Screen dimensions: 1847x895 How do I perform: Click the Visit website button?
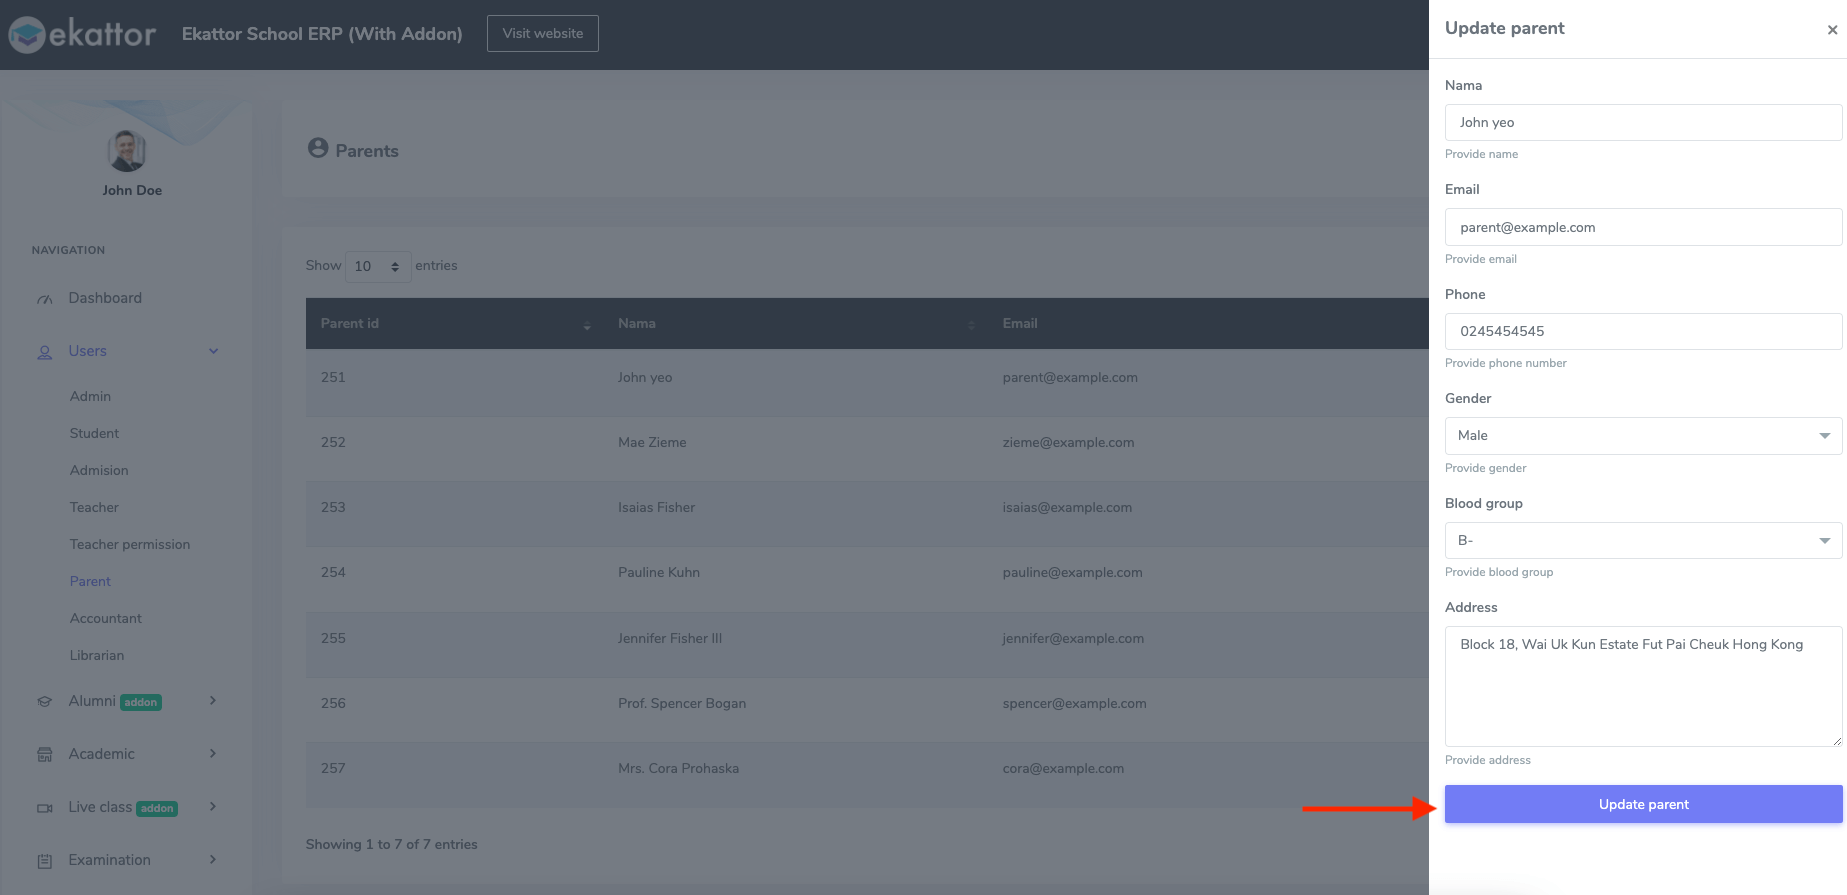pos(542,34)
